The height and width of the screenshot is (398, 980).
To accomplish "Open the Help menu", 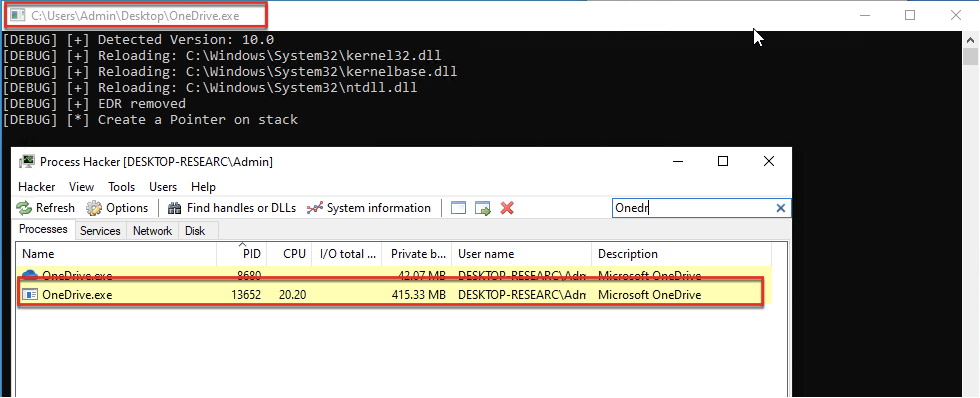I will coord(203,187).
